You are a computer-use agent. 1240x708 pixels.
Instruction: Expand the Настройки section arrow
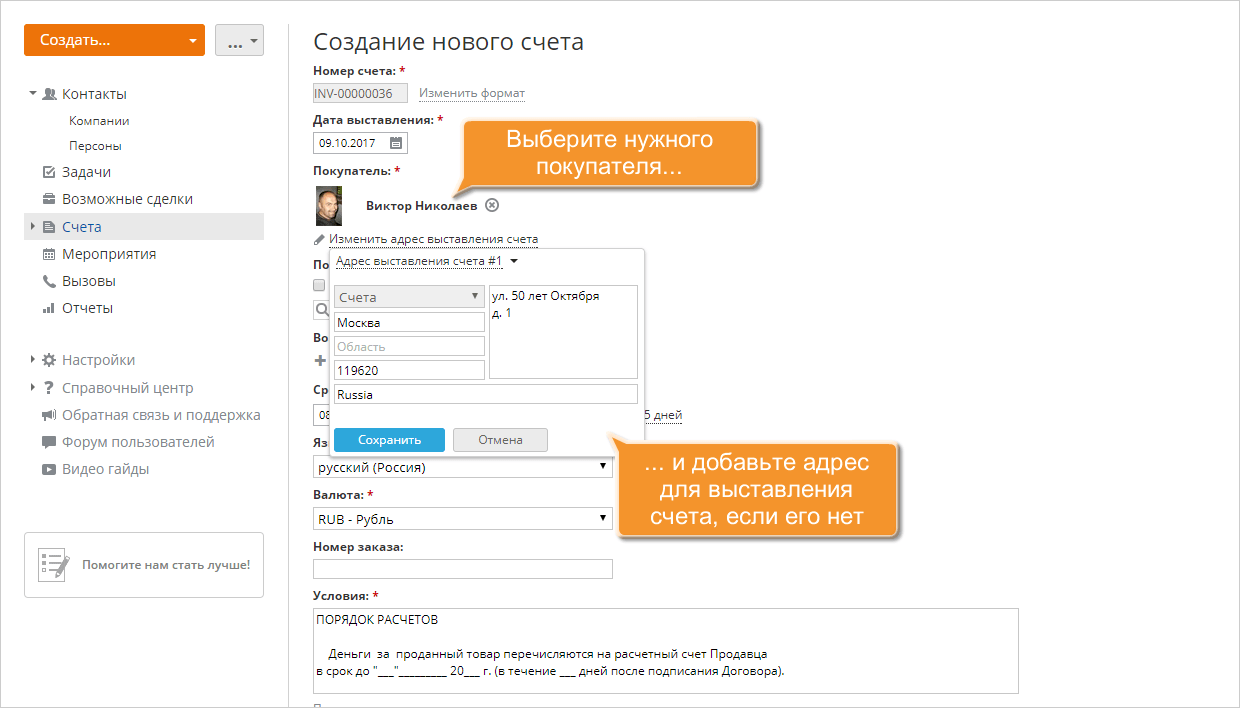click(x=33, y=360)
